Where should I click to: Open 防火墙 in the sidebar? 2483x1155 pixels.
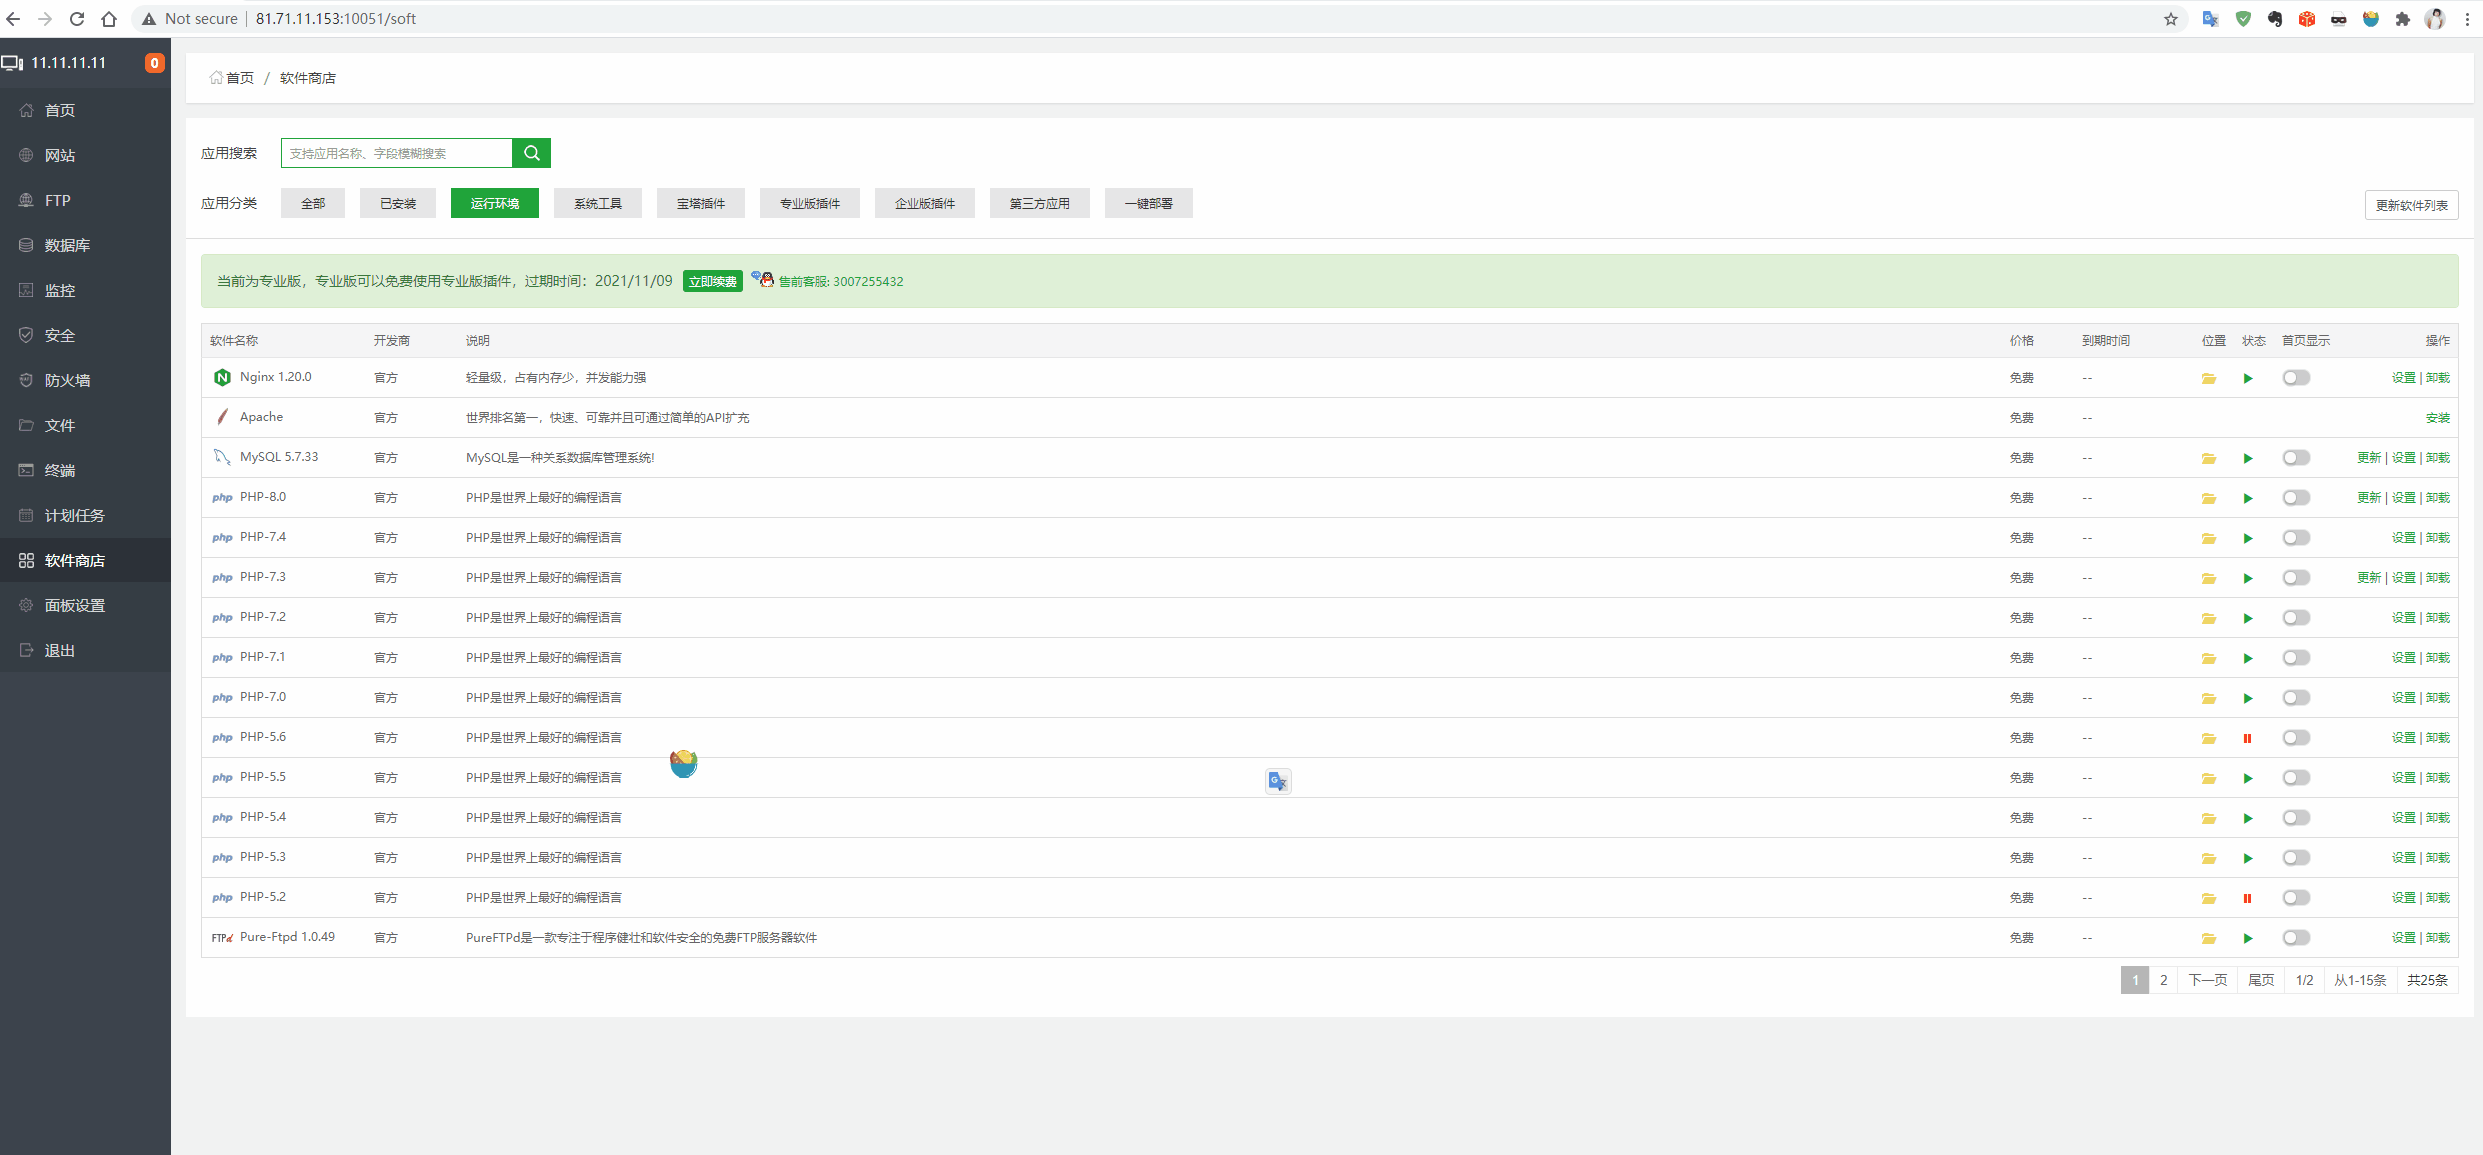coord(85,380)
